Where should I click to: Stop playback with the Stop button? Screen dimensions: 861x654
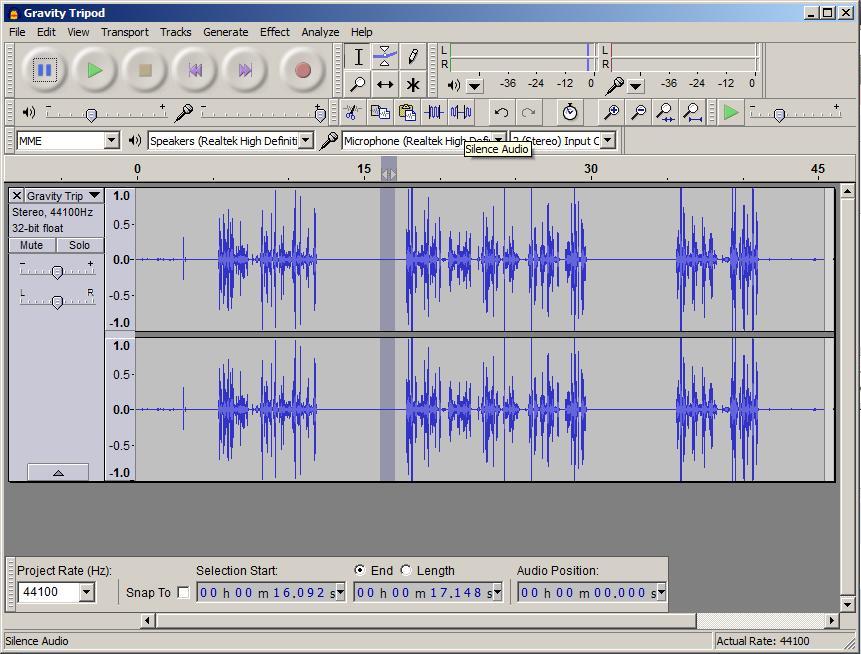pos(145,70)
